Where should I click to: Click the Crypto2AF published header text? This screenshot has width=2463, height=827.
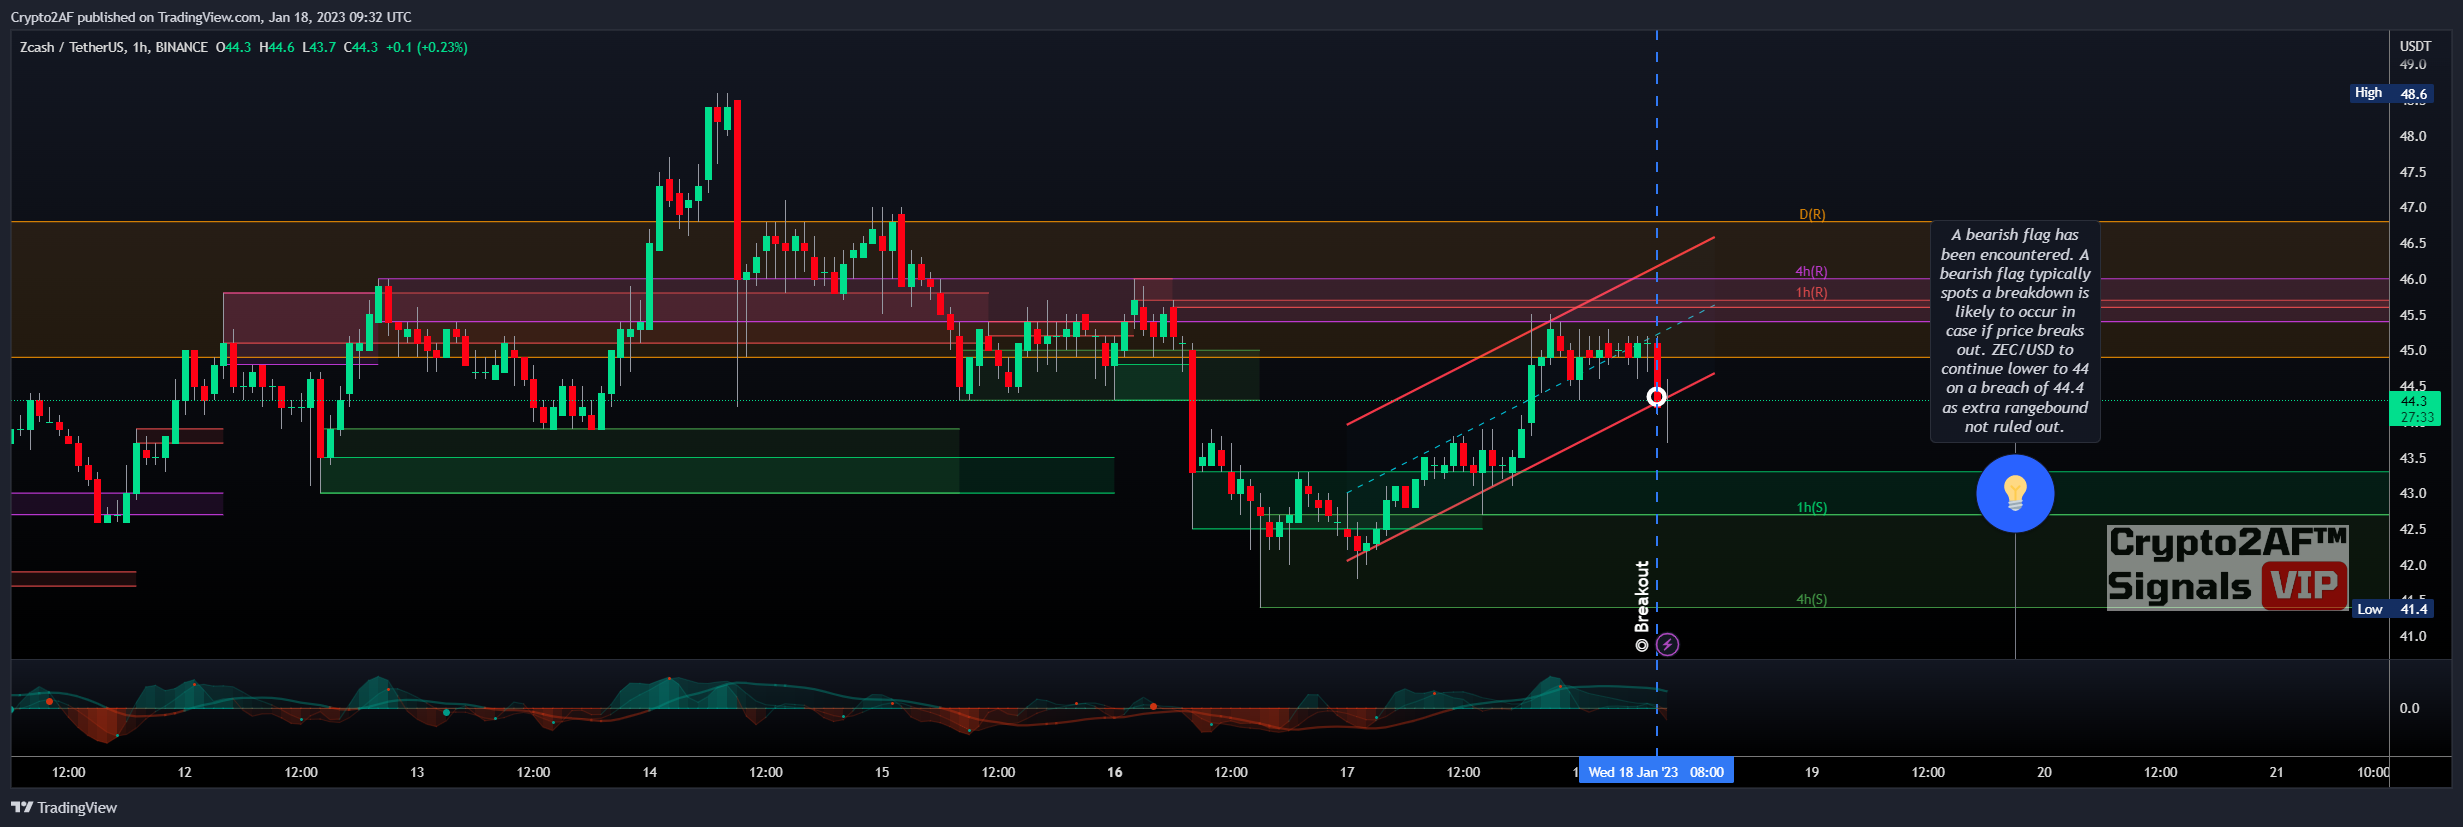click(x=211, y=17)
